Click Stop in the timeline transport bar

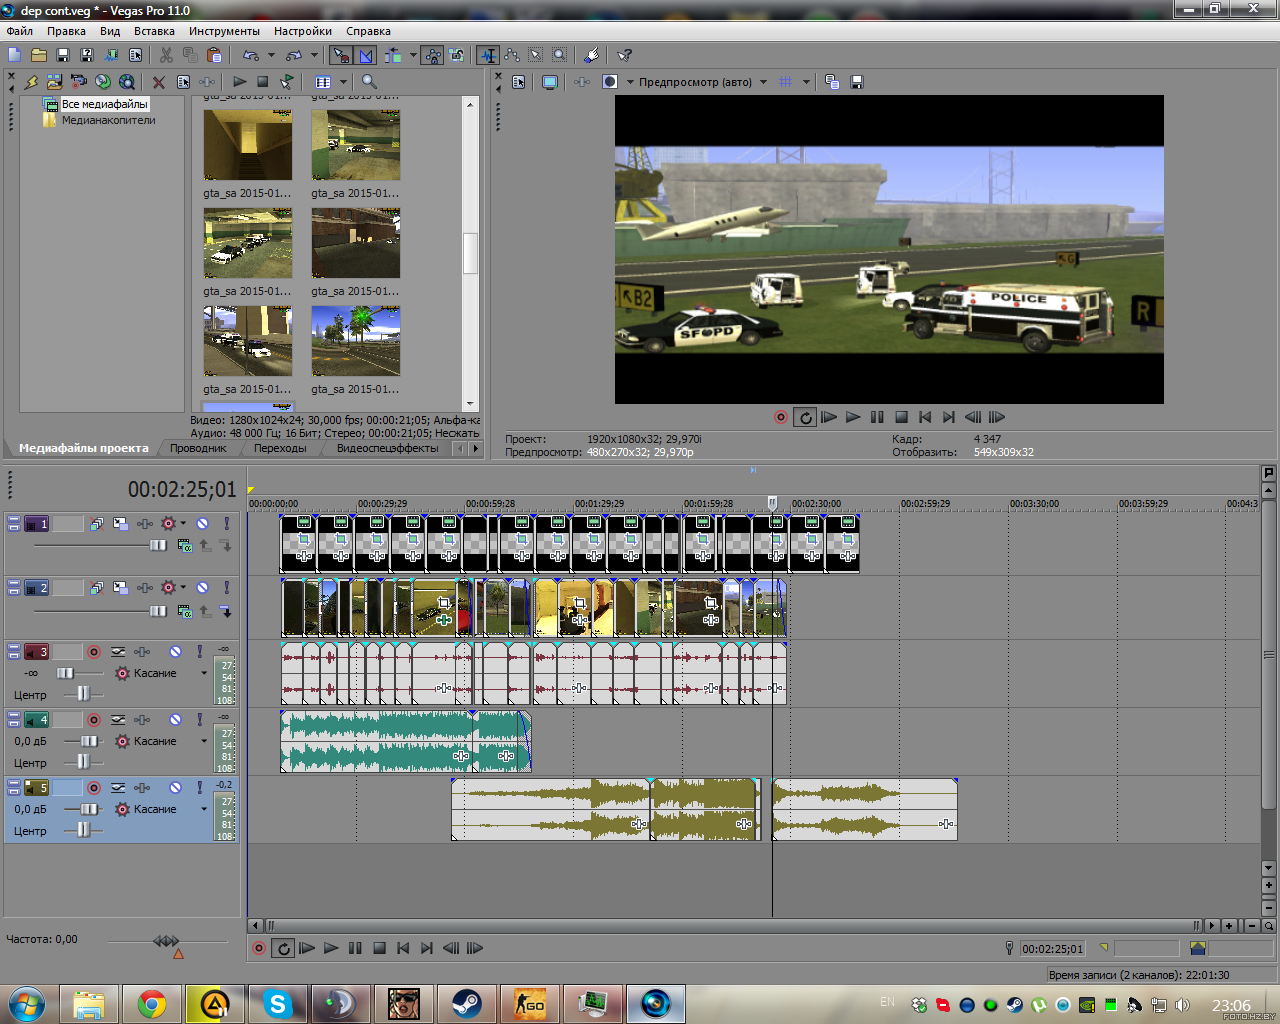379,948
